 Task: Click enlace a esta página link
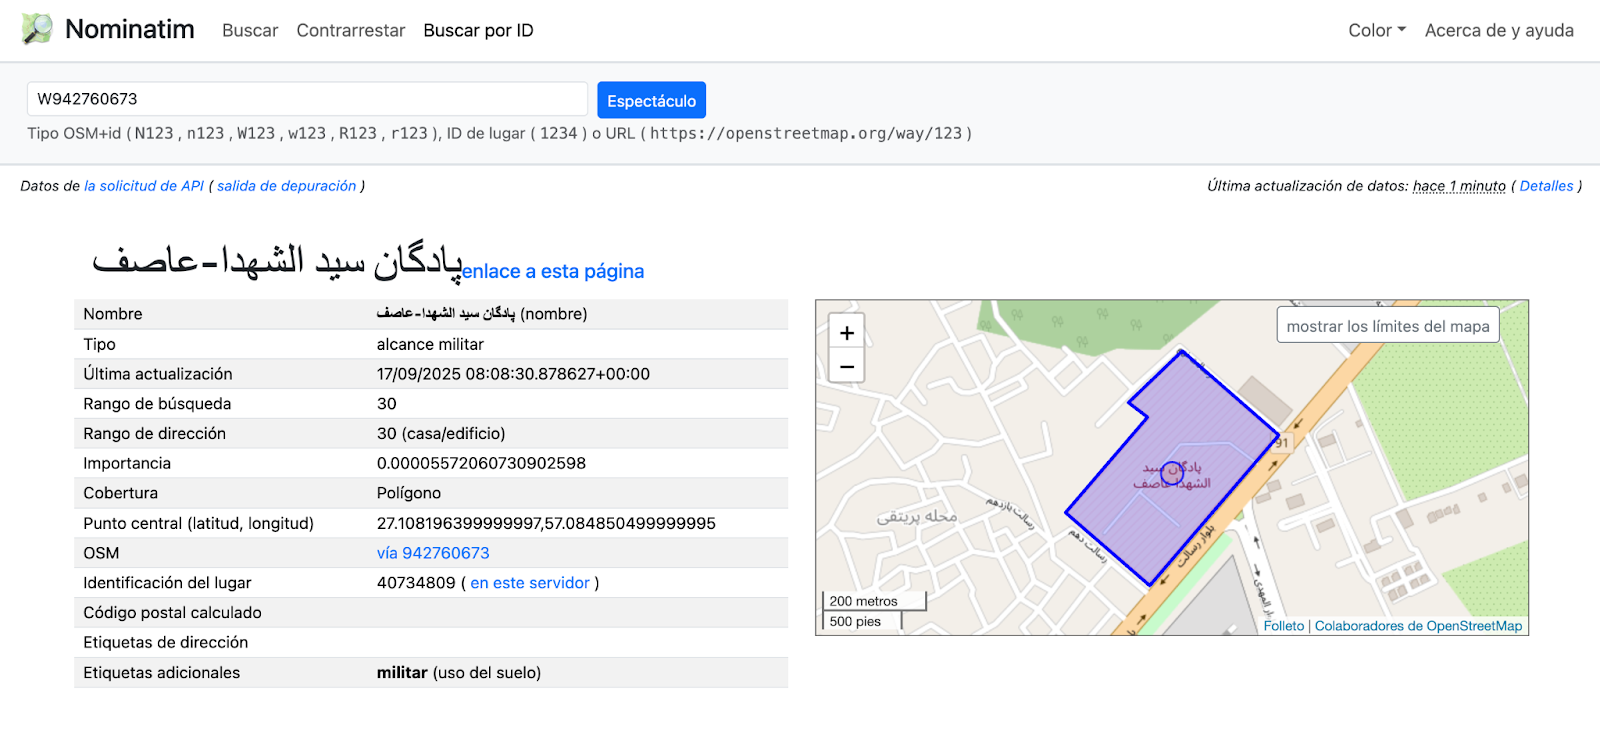click(x=553, y=271)
